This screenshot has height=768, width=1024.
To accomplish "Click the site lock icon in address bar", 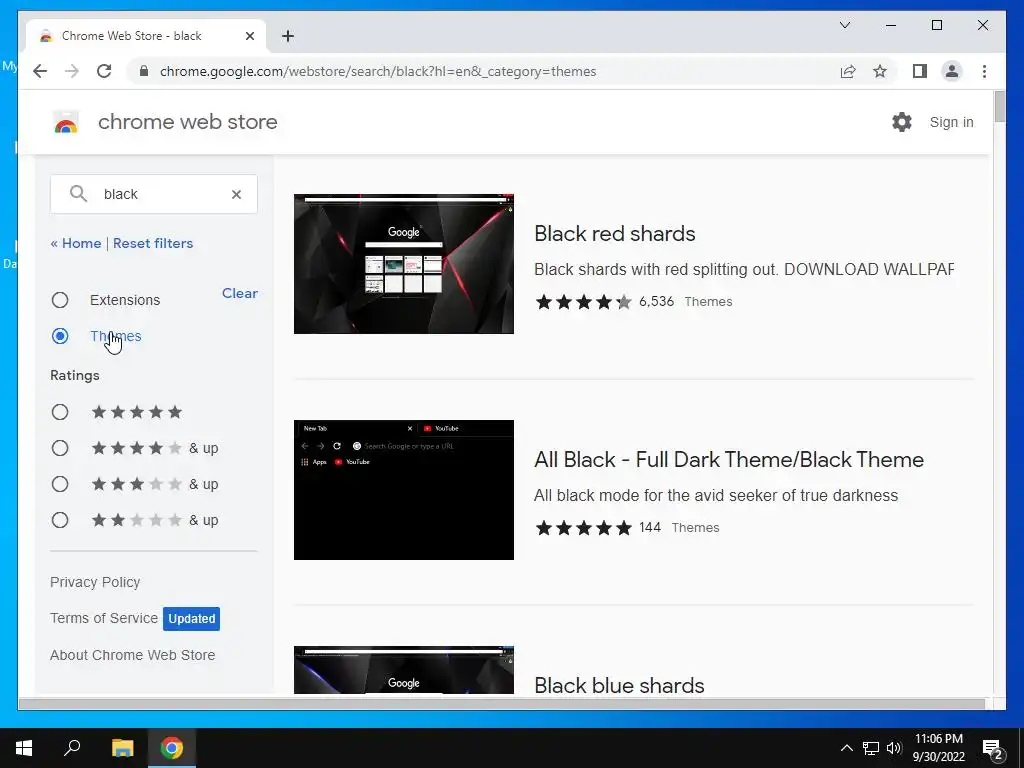I will tap(144, 71).
